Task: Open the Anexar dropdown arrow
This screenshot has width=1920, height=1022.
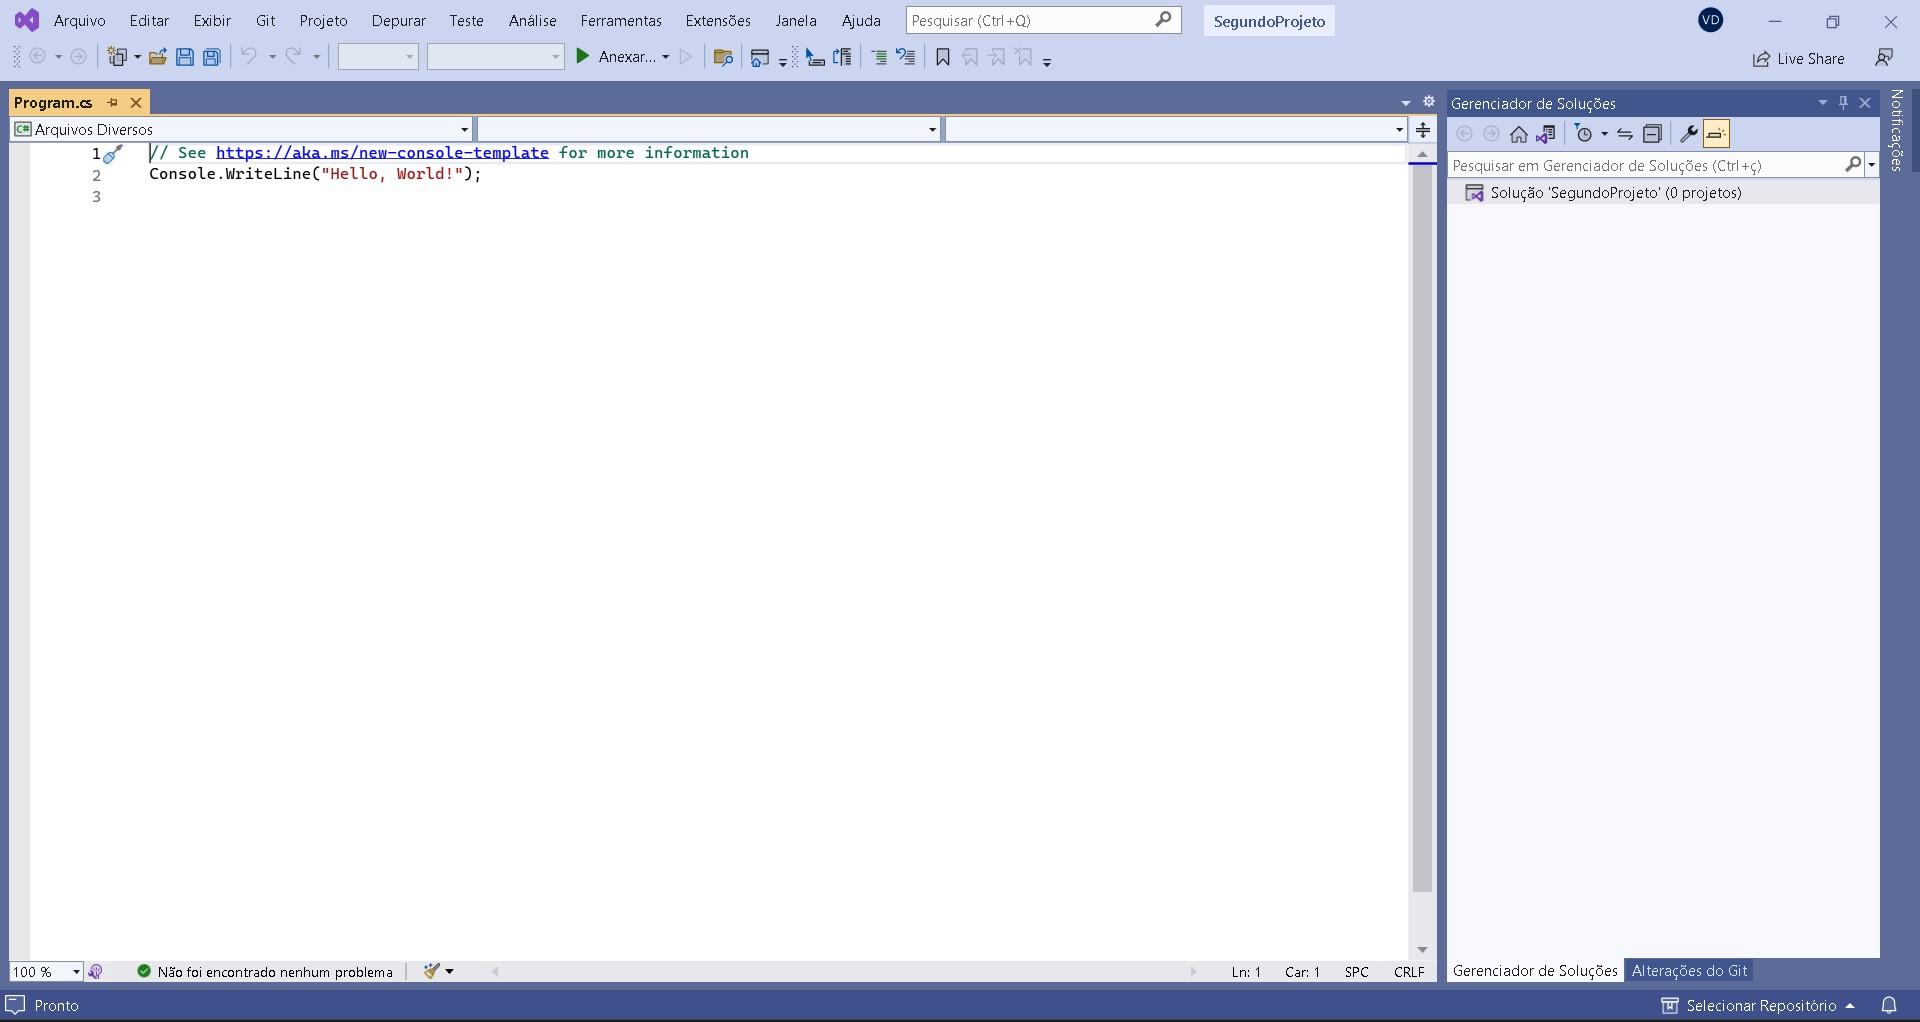Action: point(665,57)
